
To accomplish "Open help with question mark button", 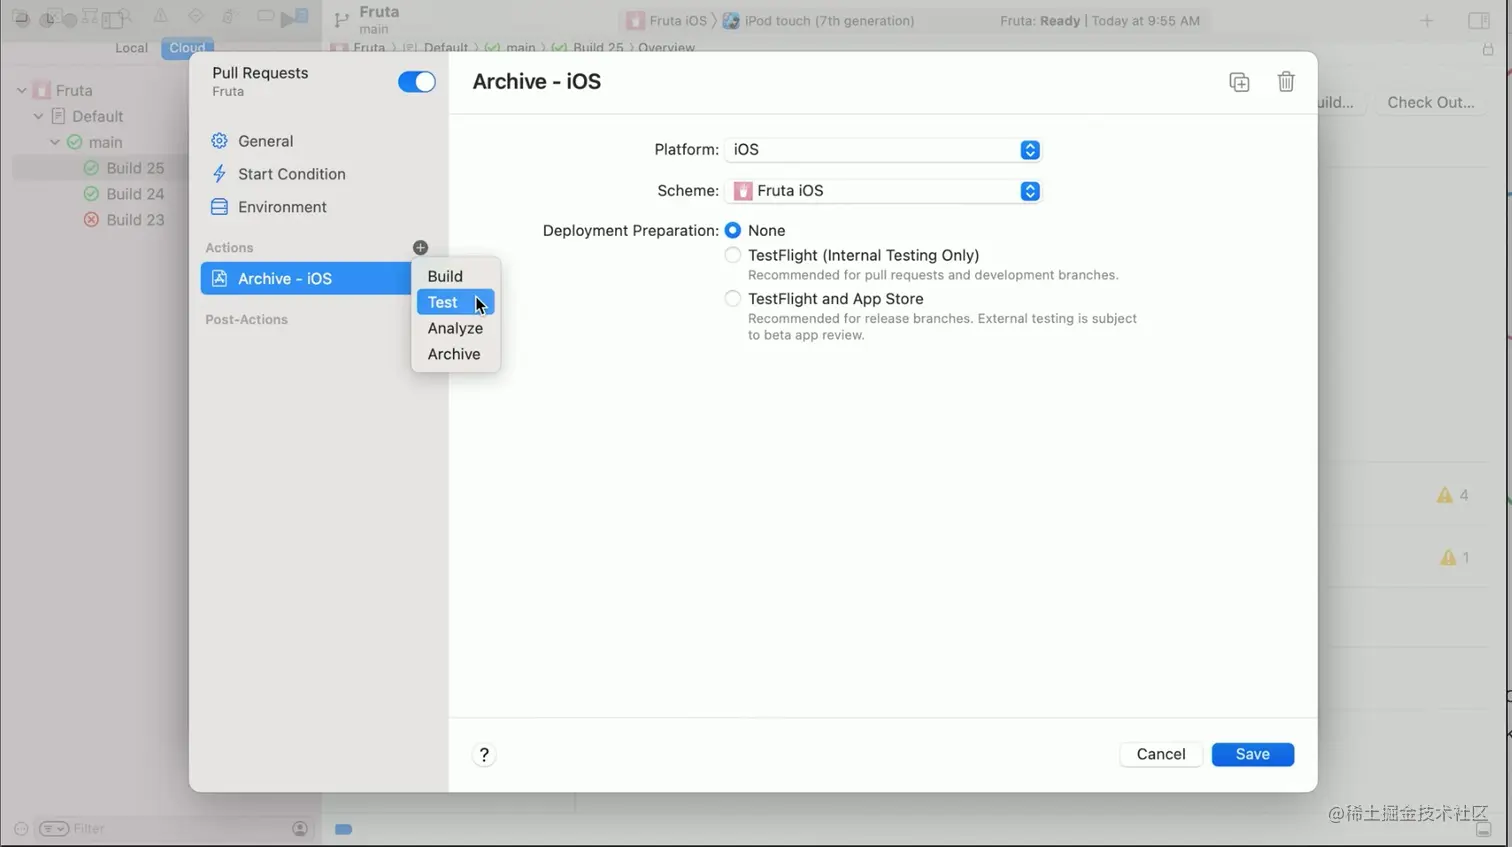I will pos(484,755).
